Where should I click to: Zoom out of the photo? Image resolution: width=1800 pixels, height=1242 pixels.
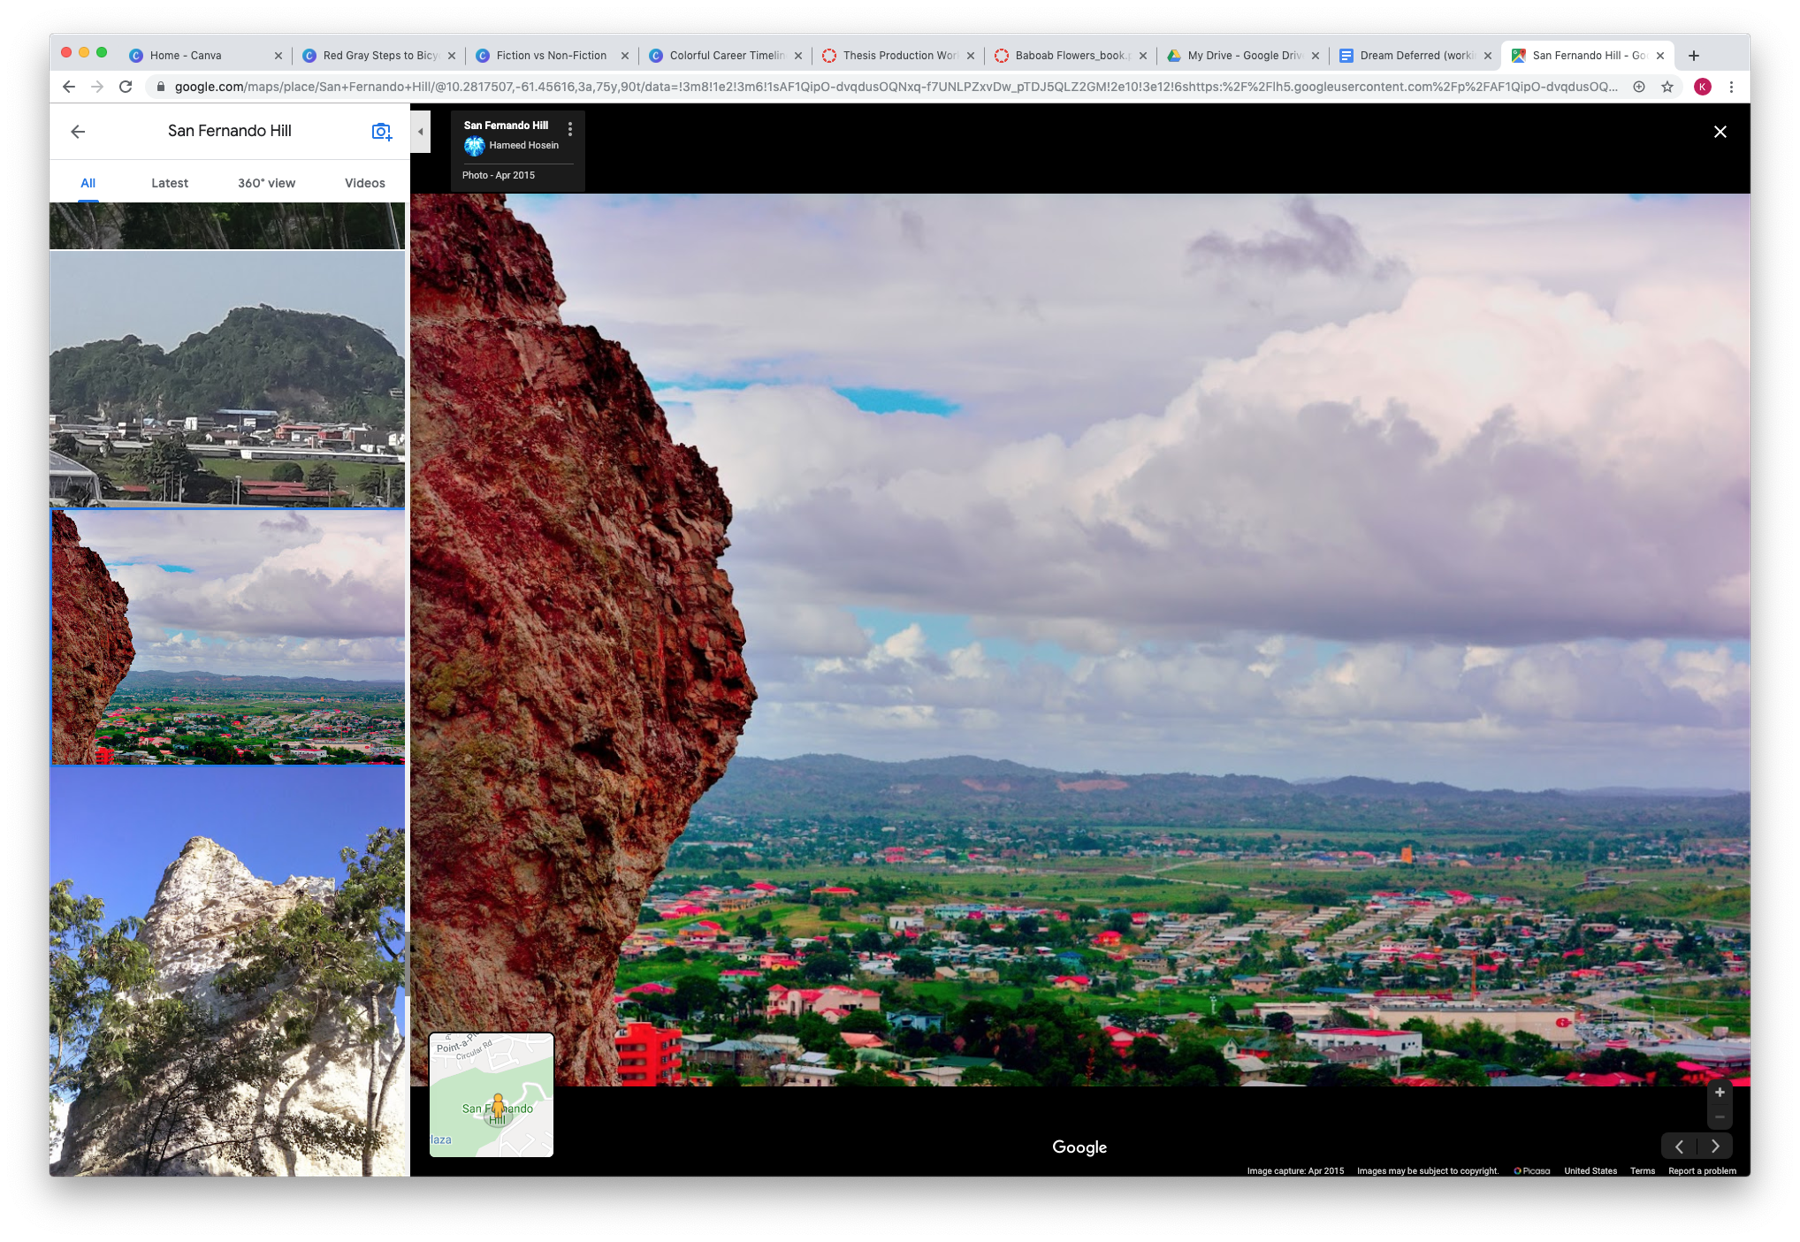pyautogui.click(x=1719, y=1117)
